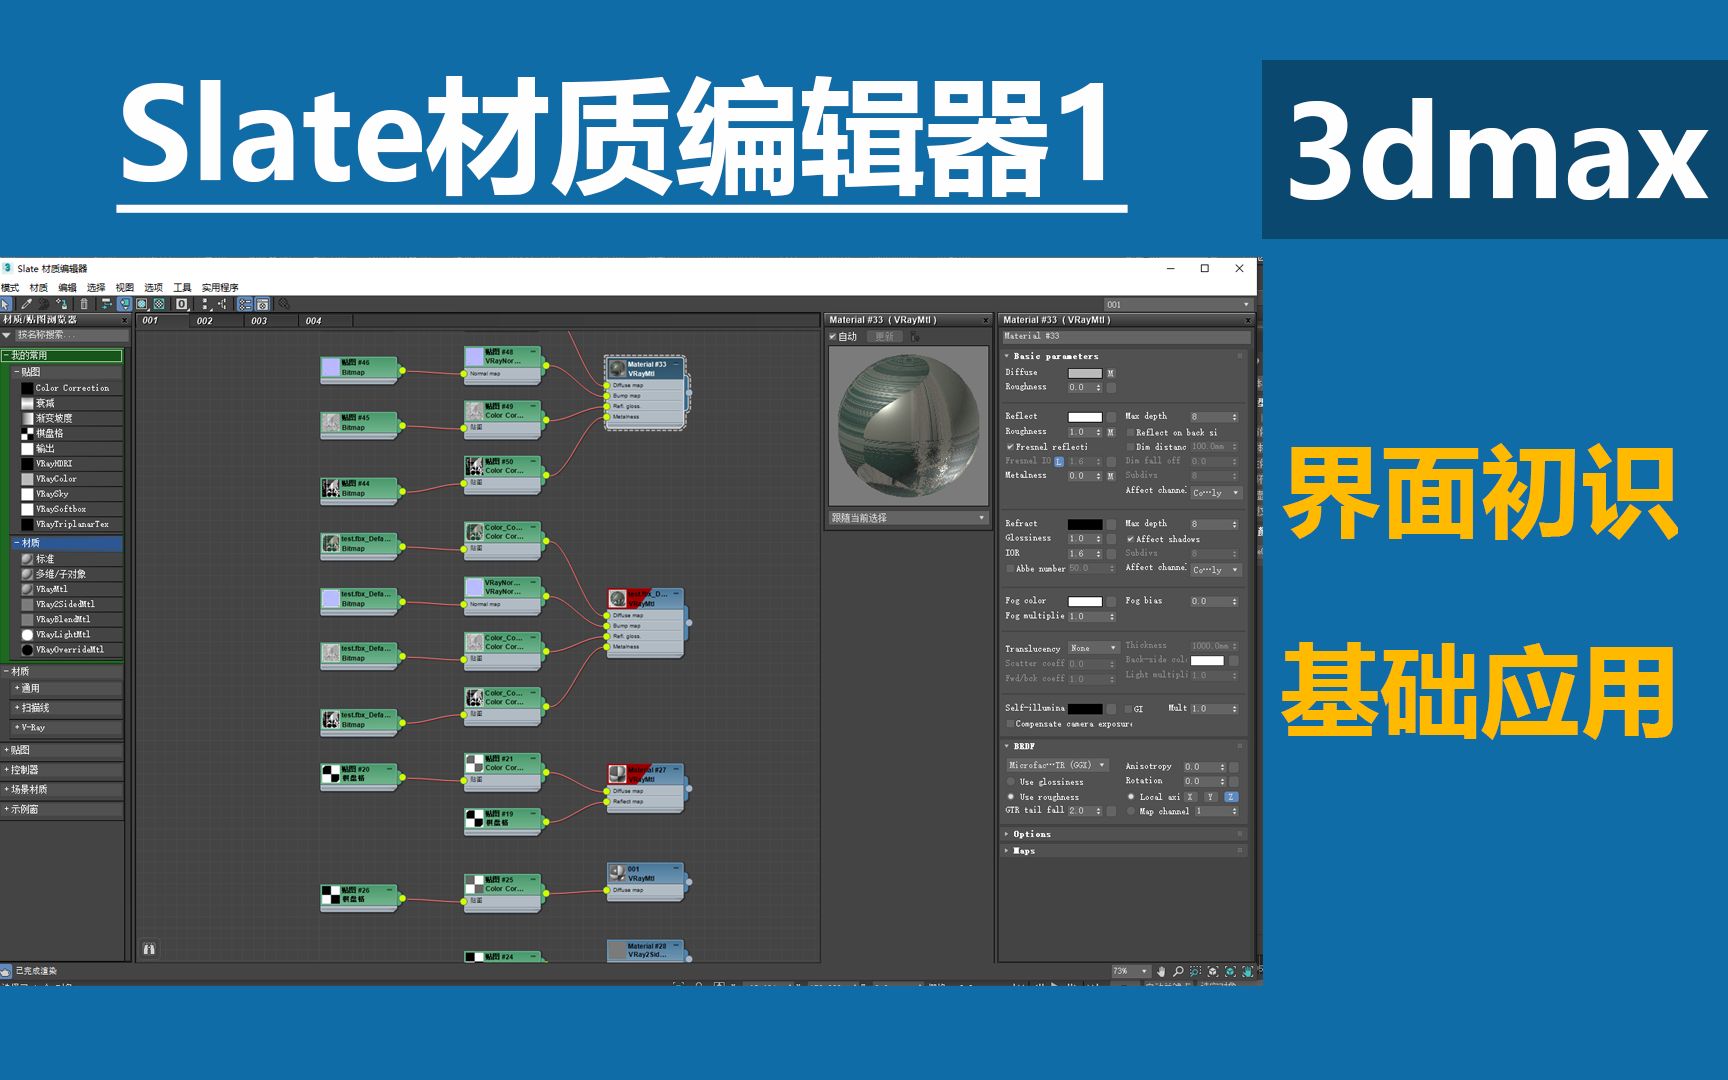The image size is (1728, 1080).
Task: Click the Move children toolbar icon
Action: [x=106, y=304]
